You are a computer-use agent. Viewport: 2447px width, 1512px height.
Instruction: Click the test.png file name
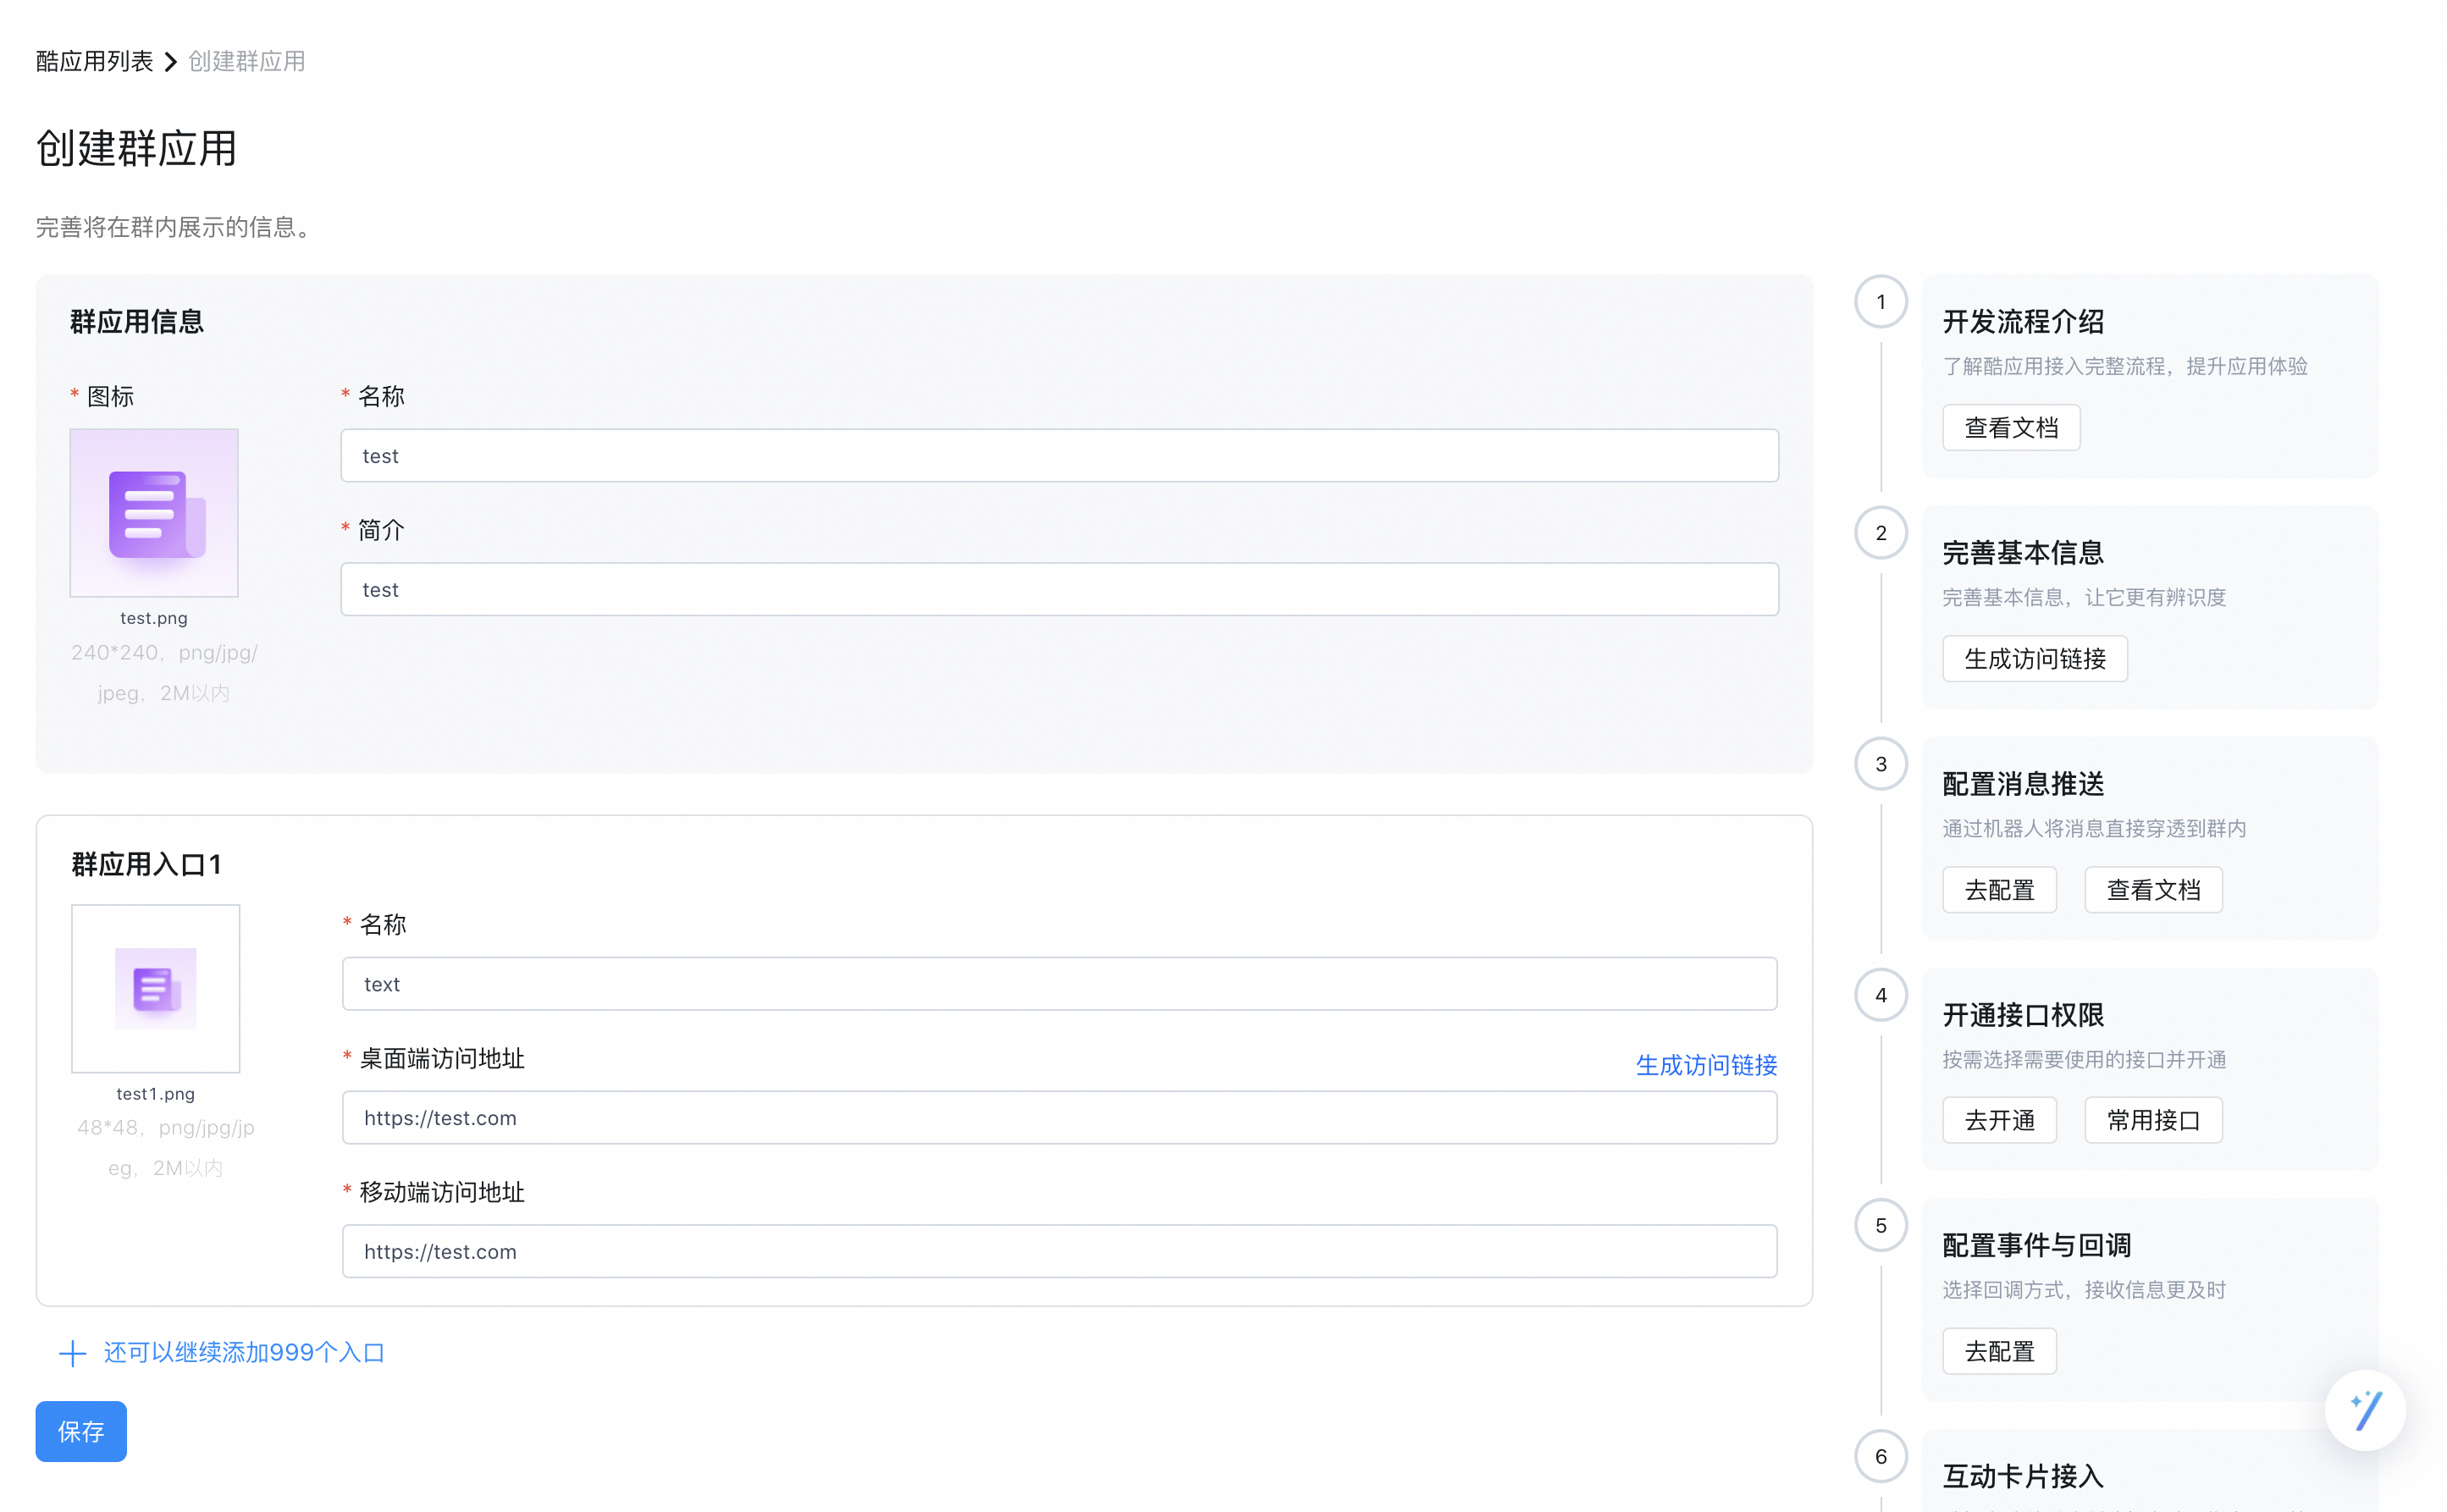154,618
